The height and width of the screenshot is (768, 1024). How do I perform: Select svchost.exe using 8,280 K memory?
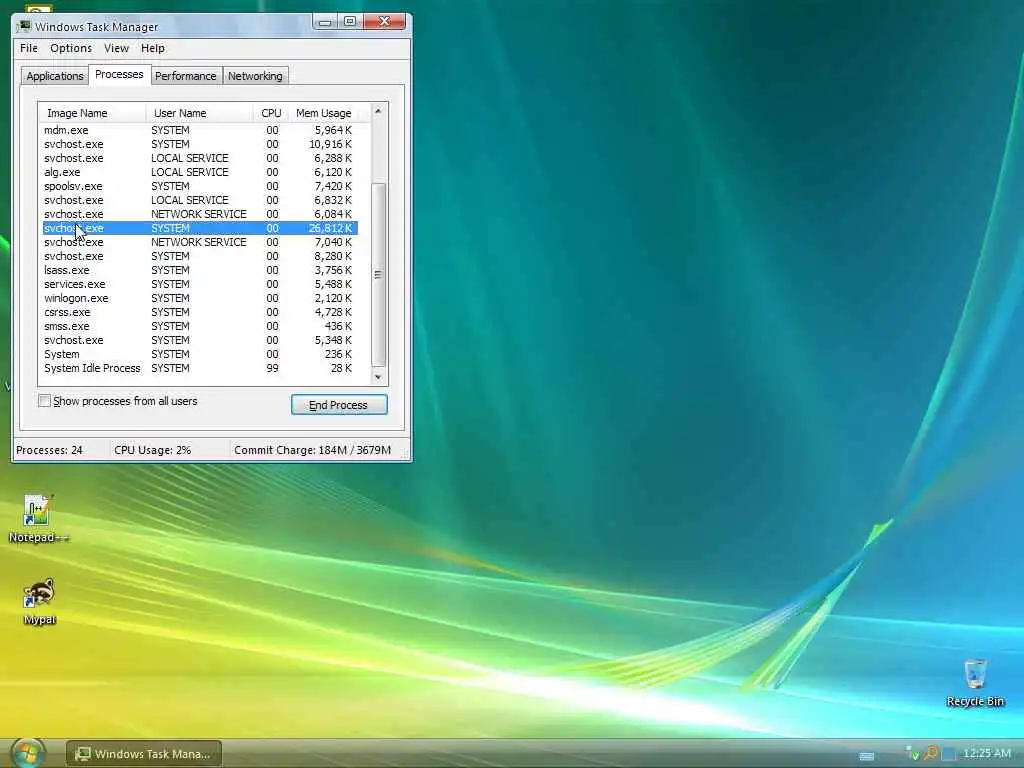[200, 256]
